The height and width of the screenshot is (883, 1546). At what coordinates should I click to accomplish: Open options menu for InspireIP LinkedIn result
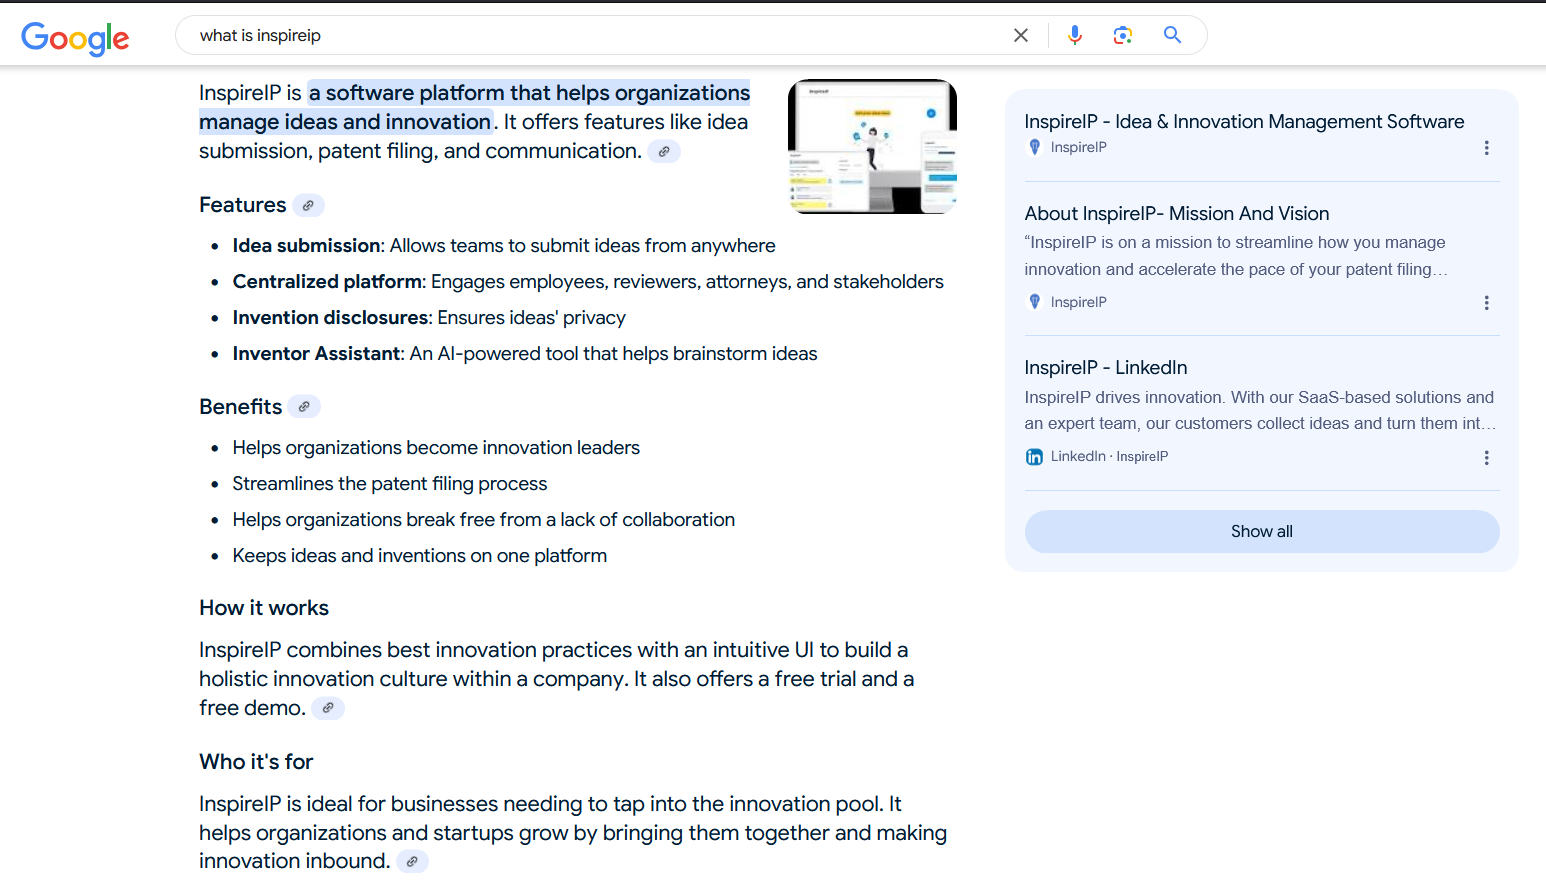coord(1486,458)
